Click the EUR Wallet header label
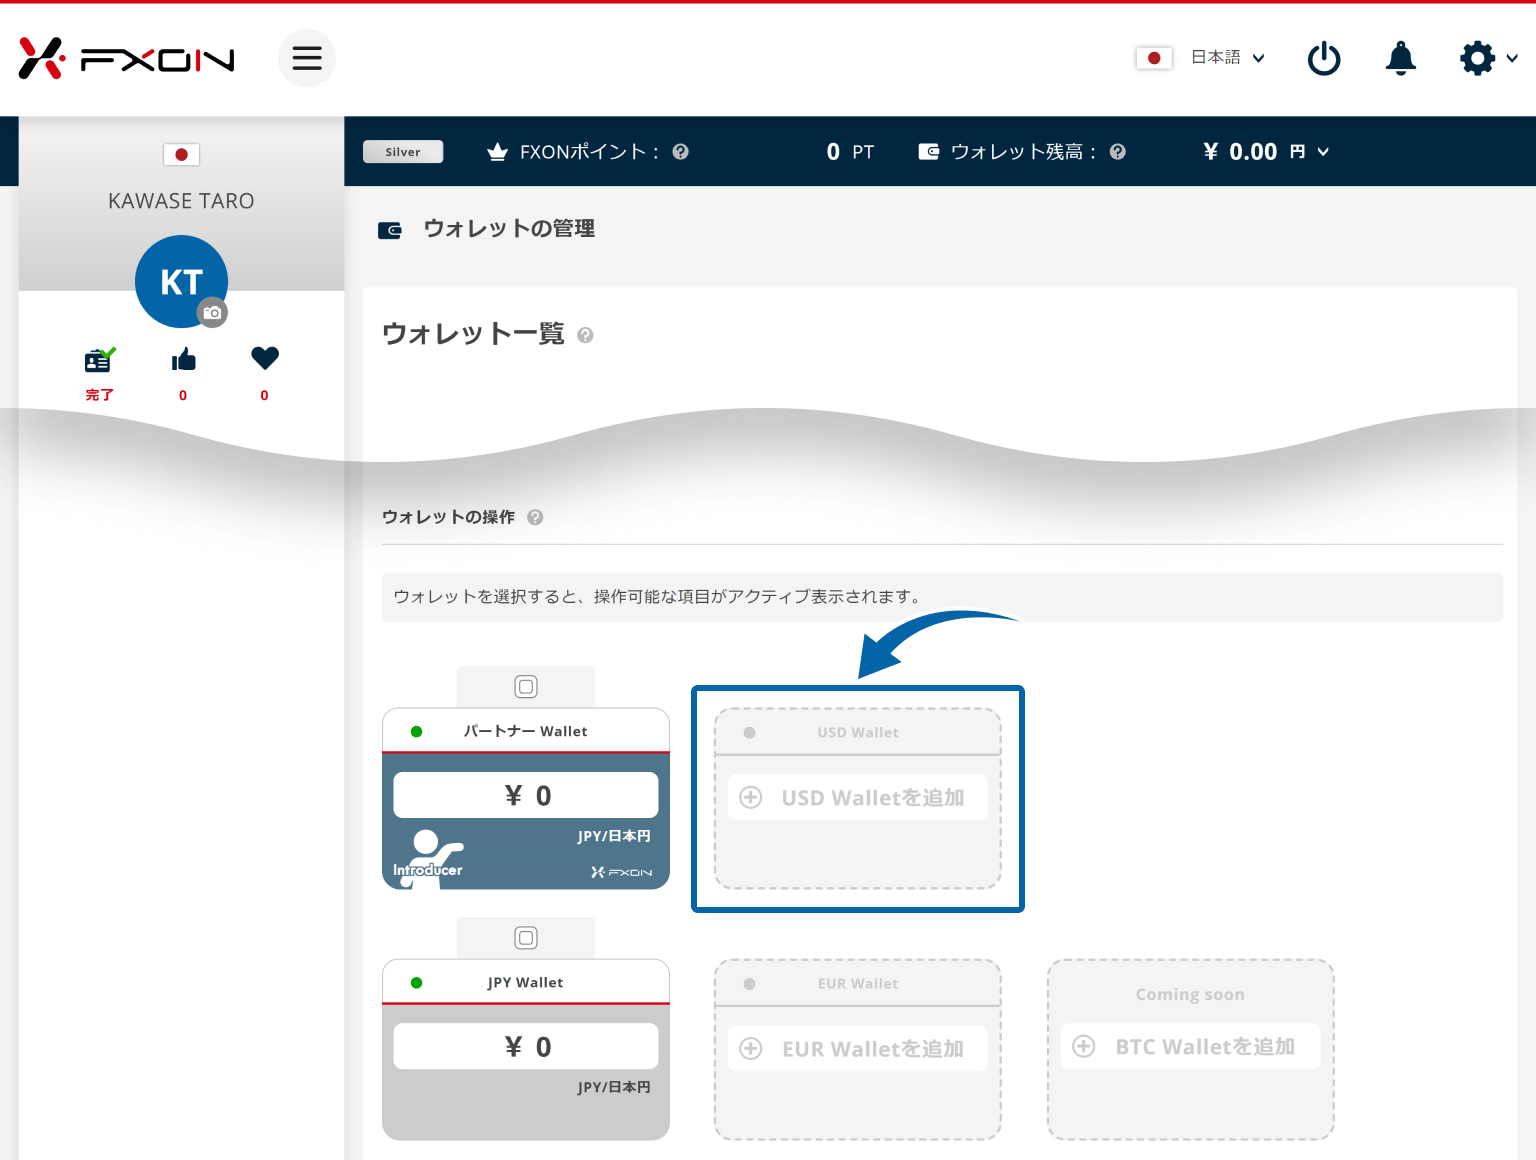Screen dimensions: 1536x1160 coord(858,984)
